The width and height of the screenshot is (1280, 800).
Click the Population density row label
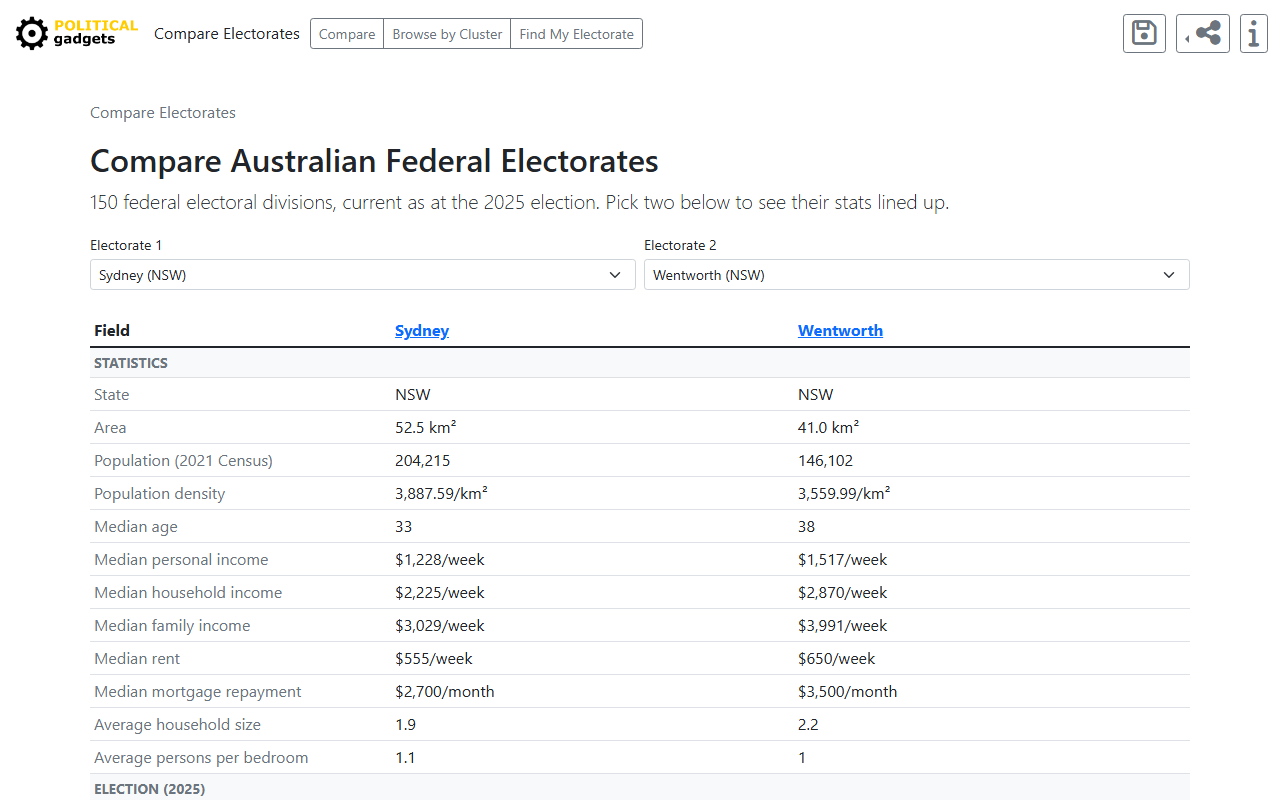coord(160,494)
